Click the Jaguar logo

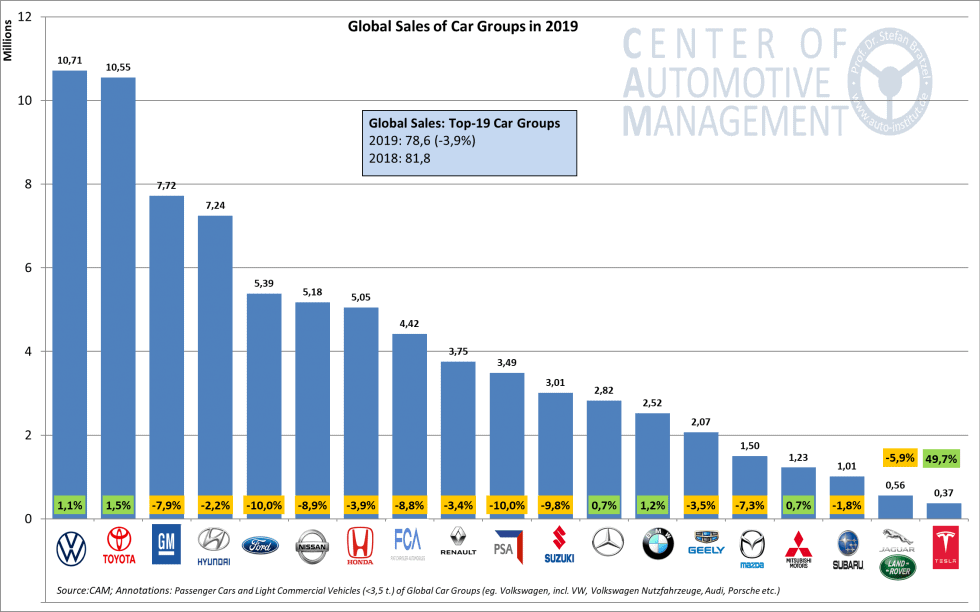point(897,539)
